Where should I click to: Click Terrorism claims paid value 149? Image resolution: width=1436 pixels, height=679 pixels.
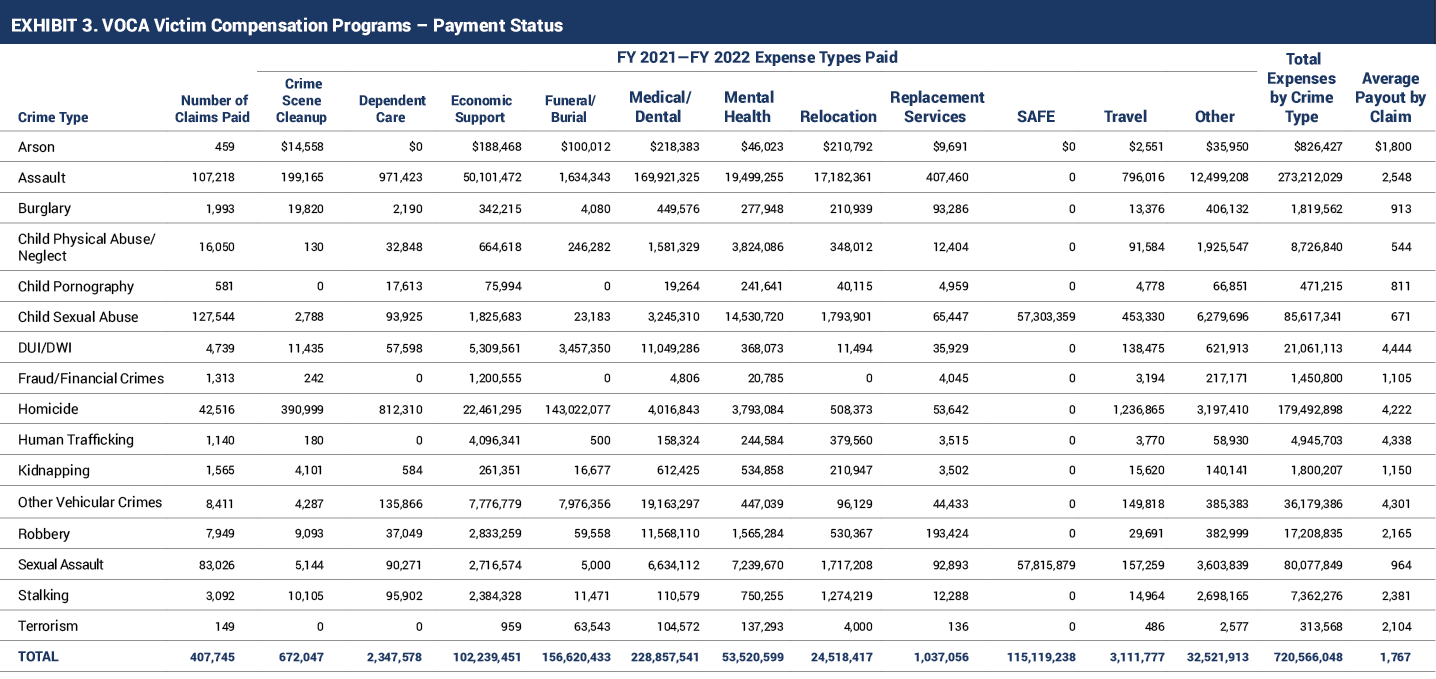225,627
